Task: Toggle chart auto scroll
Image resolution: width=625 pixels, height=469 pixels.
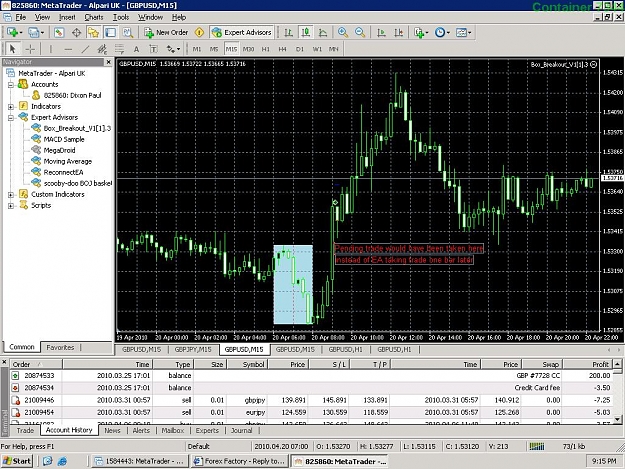Action: tap(381, 33)
